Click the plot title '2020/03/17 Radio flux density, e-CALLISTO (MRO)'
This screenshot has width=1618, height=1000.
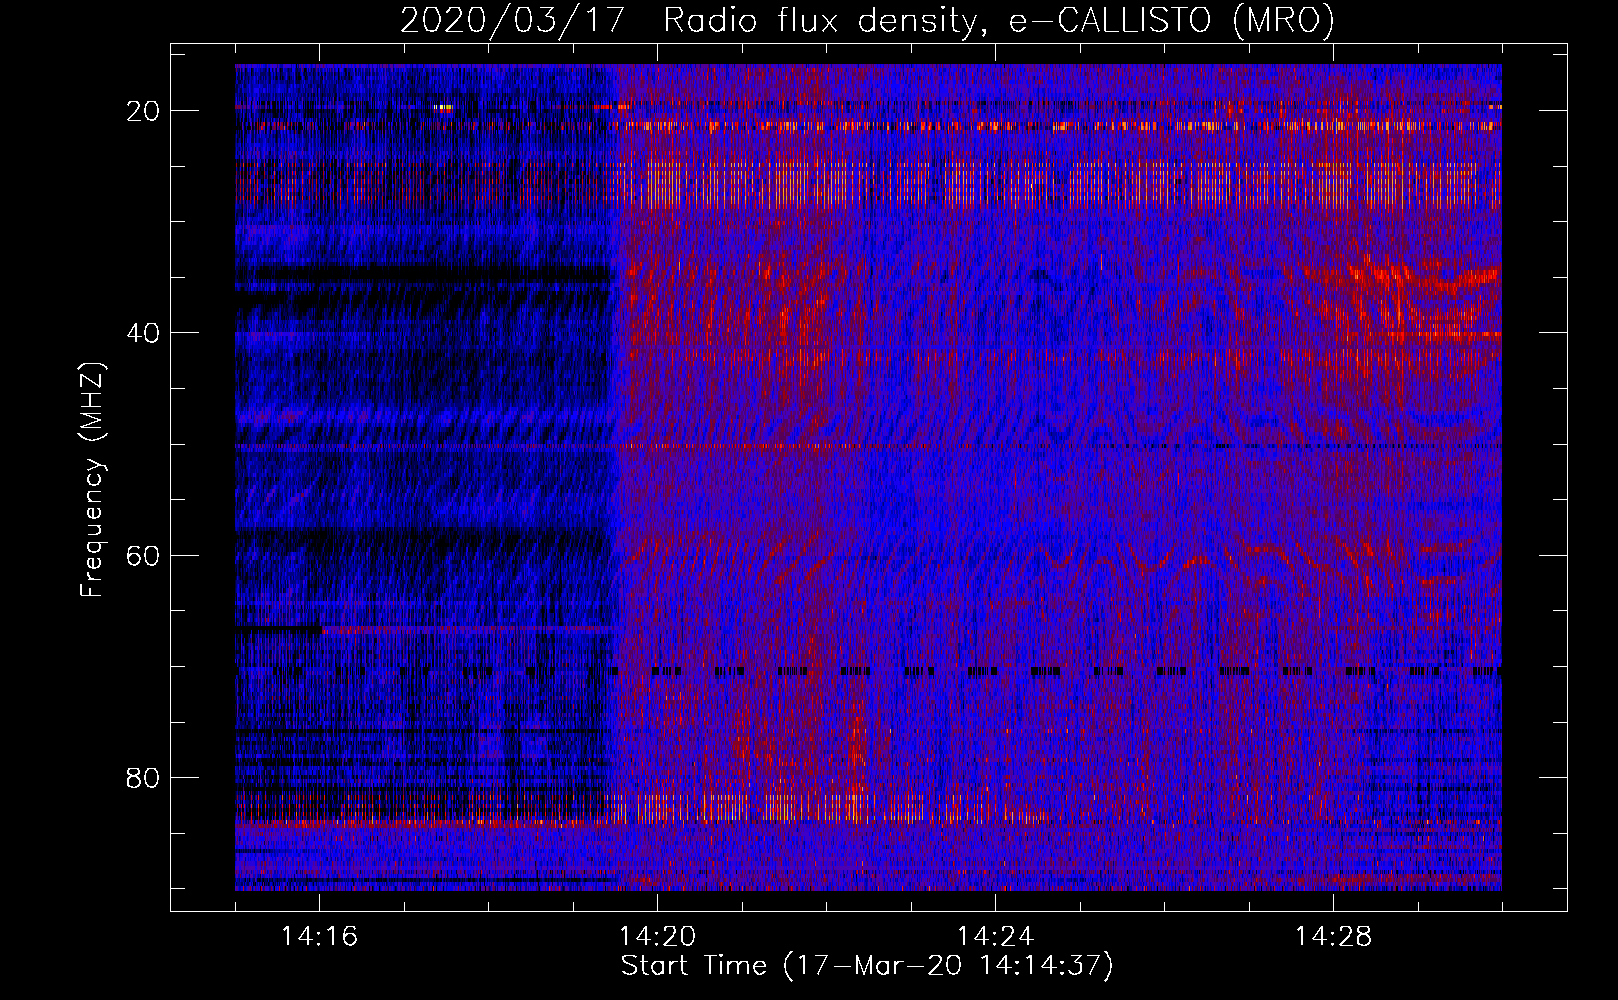click(867, 20)
